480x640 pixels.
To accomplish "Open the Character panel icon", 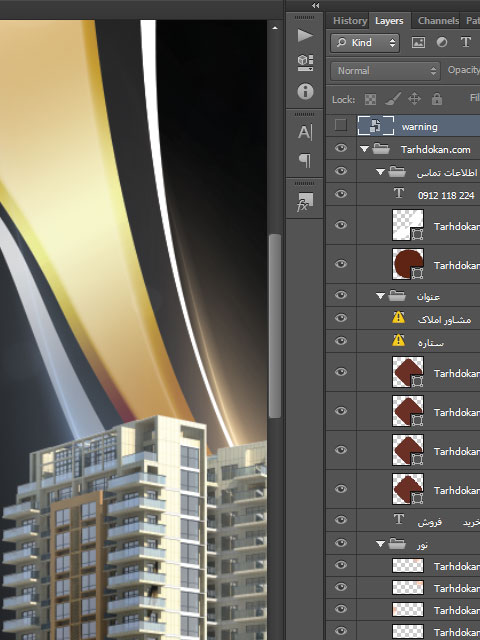I will [305, 132].
